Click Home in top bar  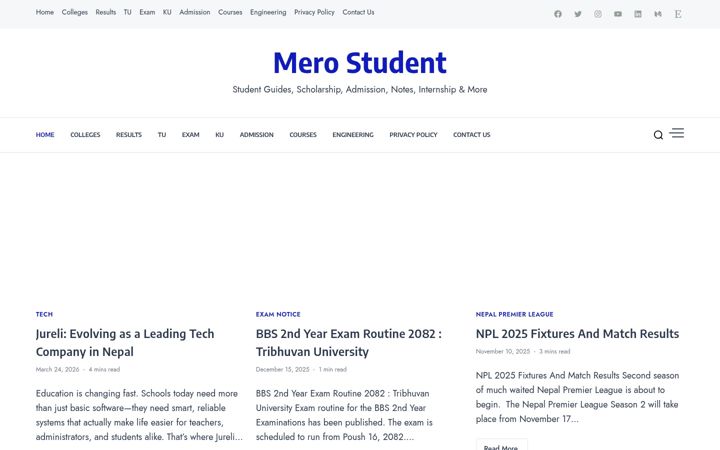point(45,12)
